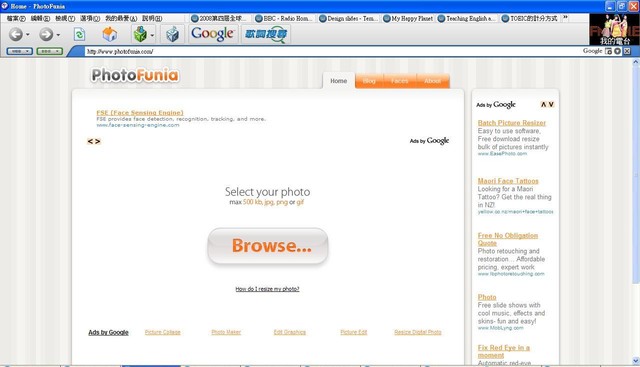
Task: Open 'How do I resize my photo?' link
Action: tap(267, 289)
